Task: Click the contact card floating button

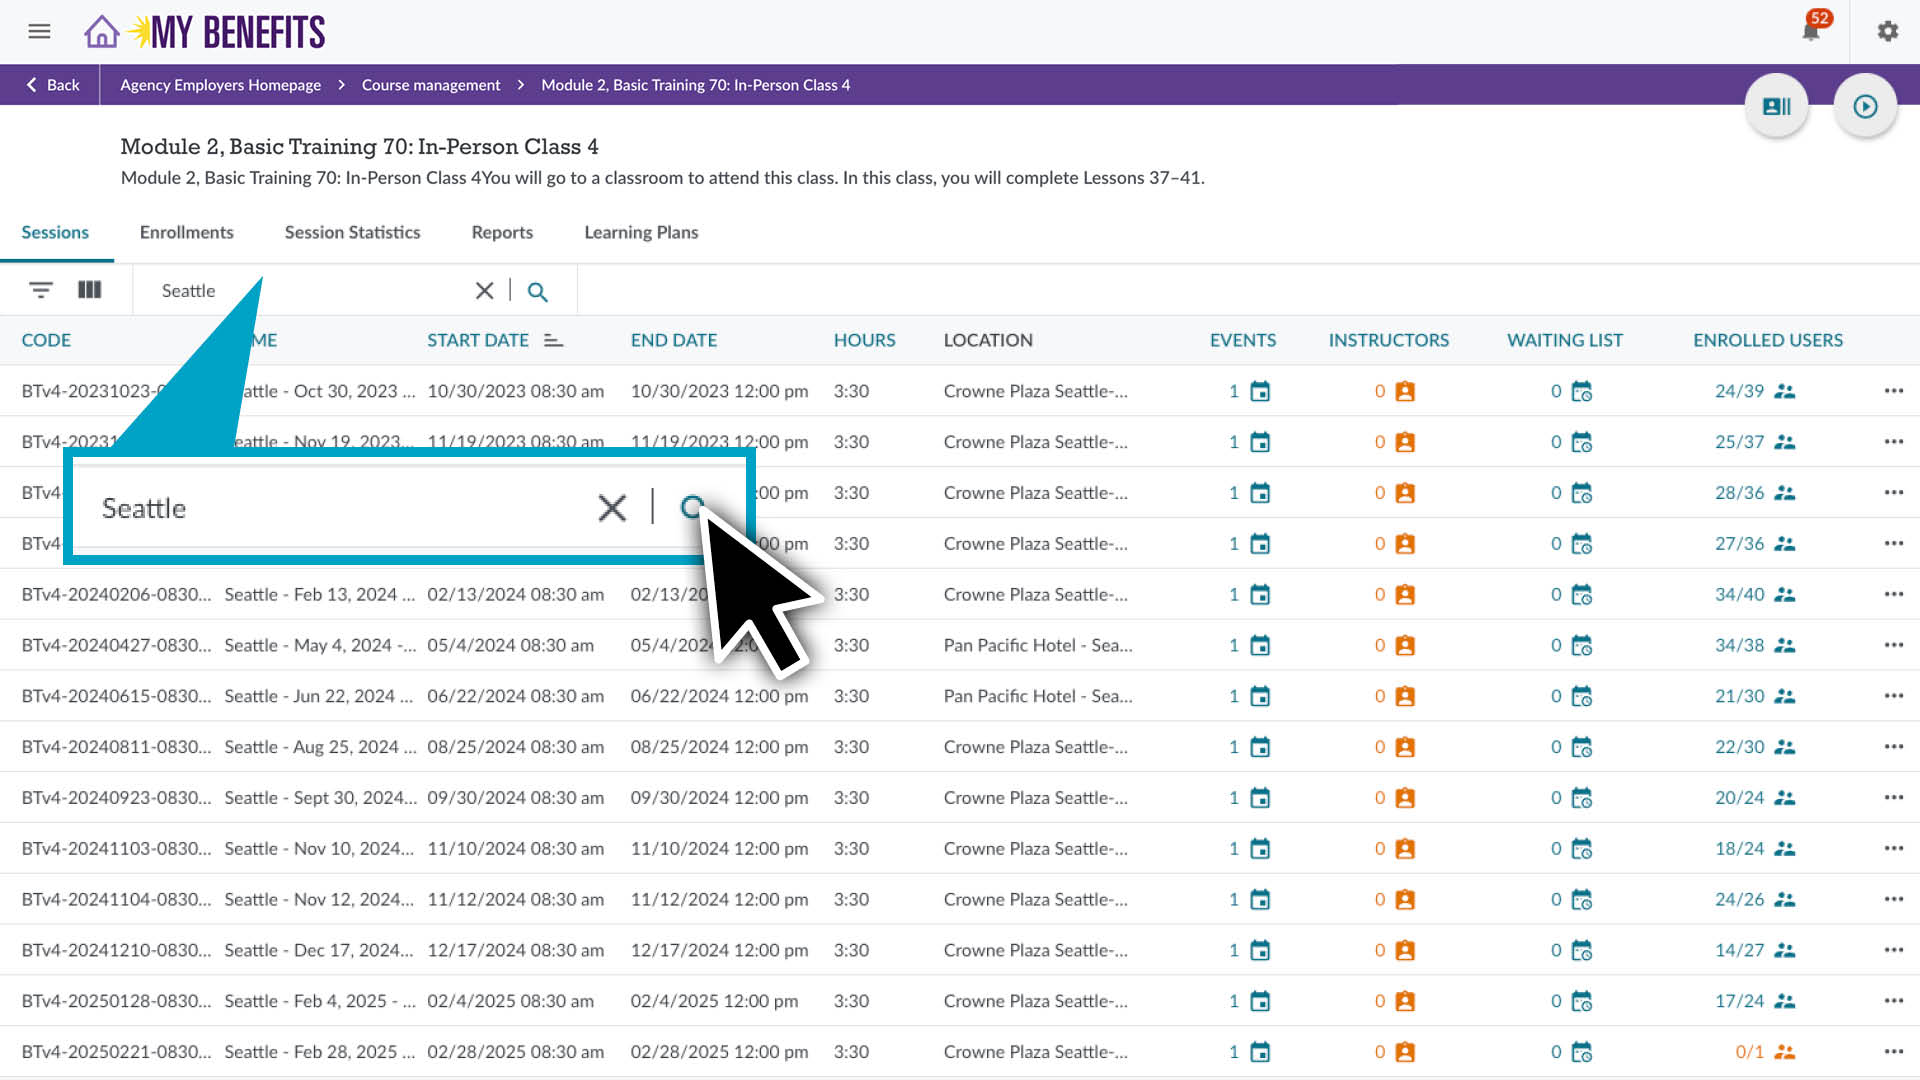Action: pos(1776,106)
